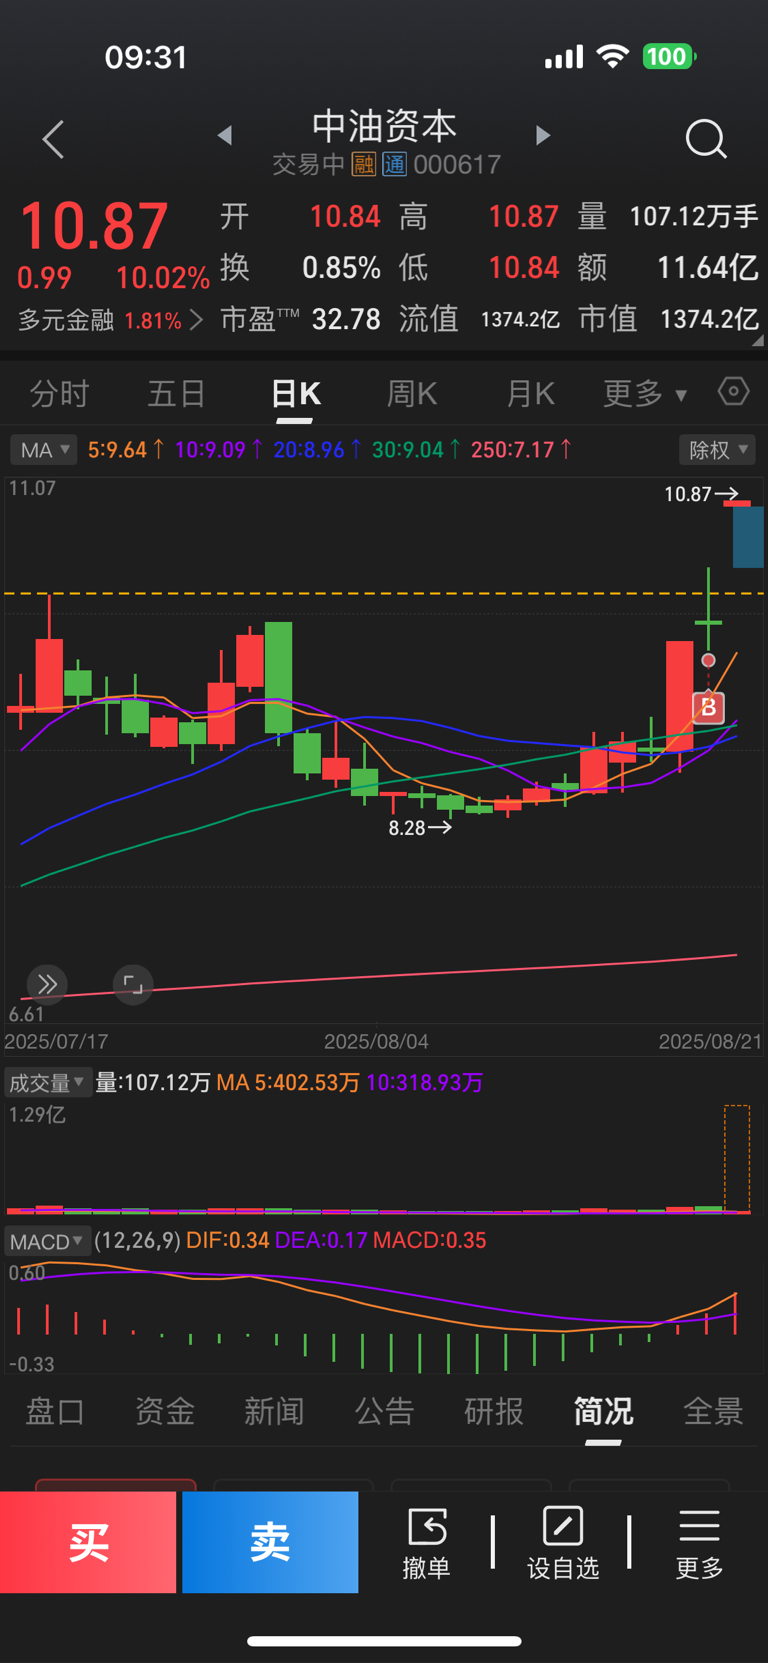768x1663 pixels.
Task: Switch to the 周K tab
Action: click(412, 394)
